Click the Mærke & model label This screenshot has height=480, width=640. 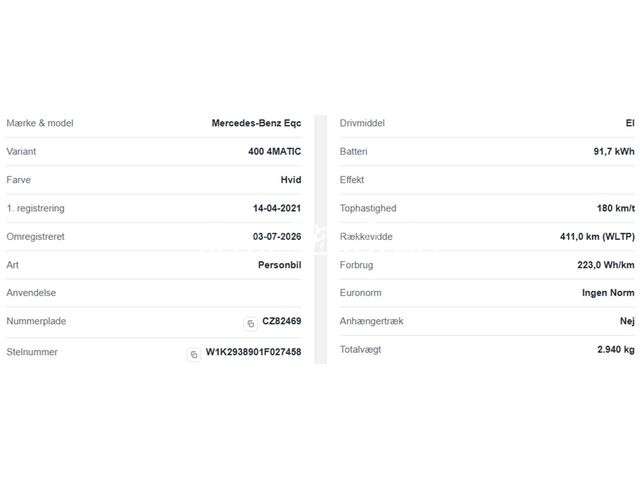coord(40,123)
